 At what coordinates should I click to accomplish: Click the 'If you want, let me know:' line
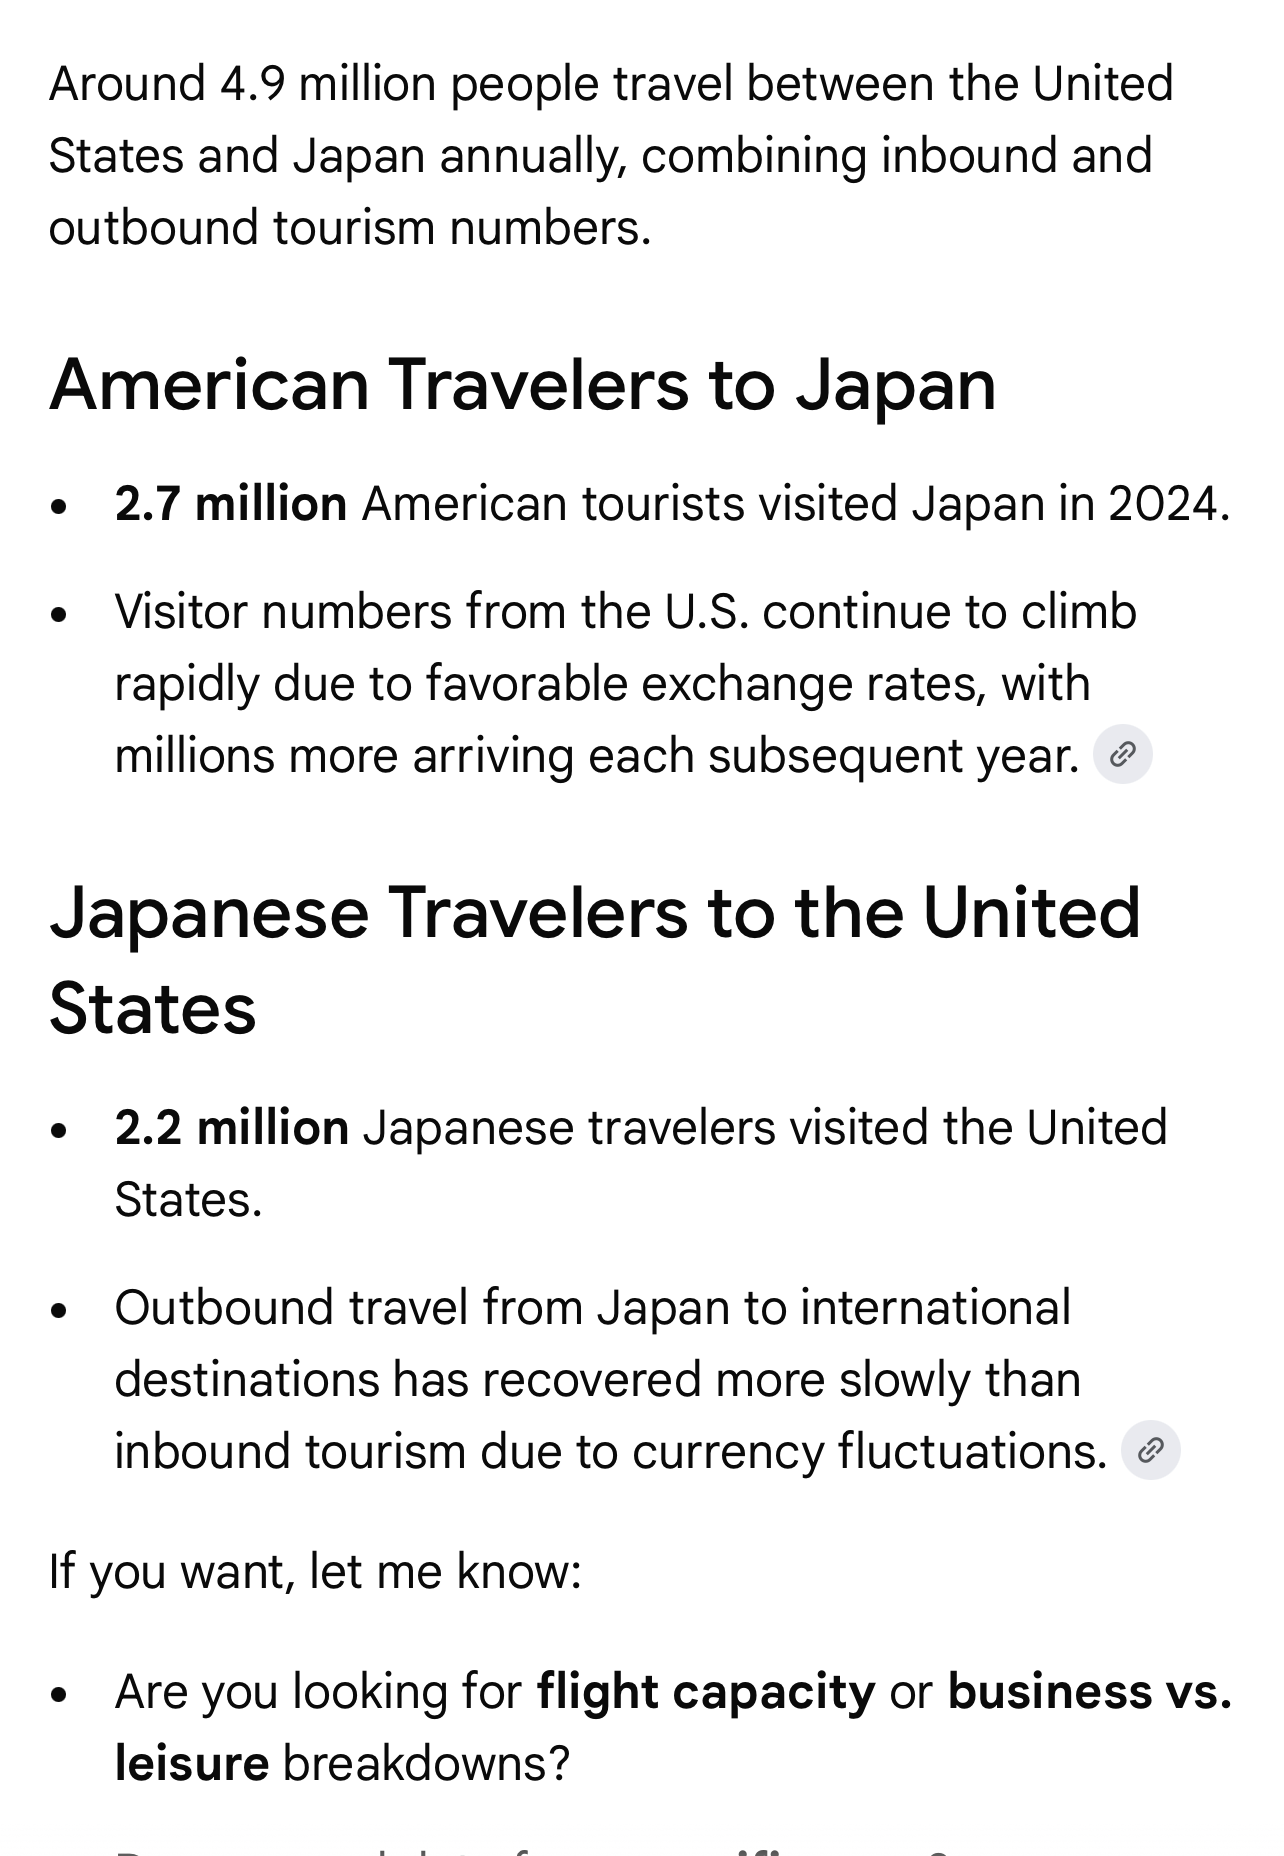point(315,1572)
